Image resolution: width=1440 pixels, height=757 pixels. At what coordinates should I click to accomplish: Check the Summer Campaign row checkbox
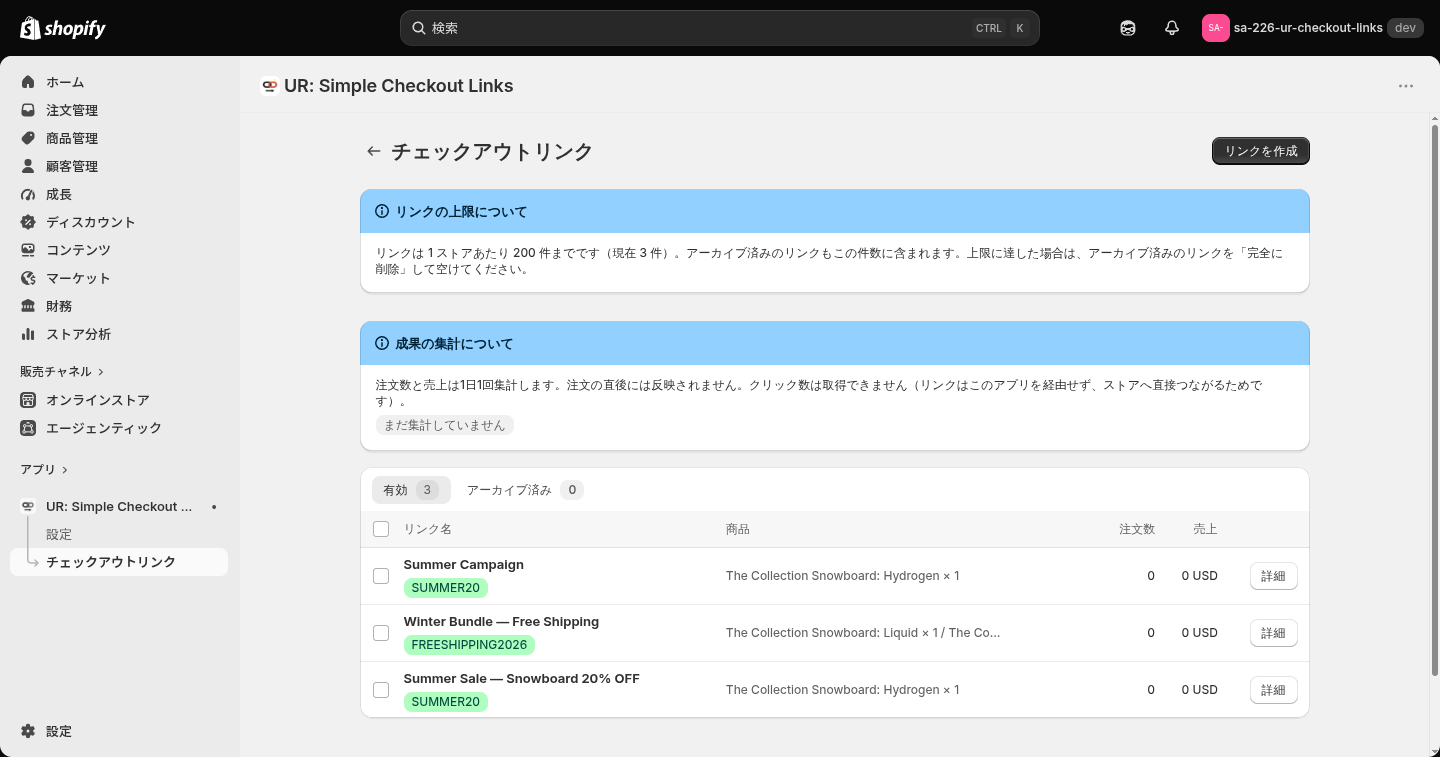381,576
